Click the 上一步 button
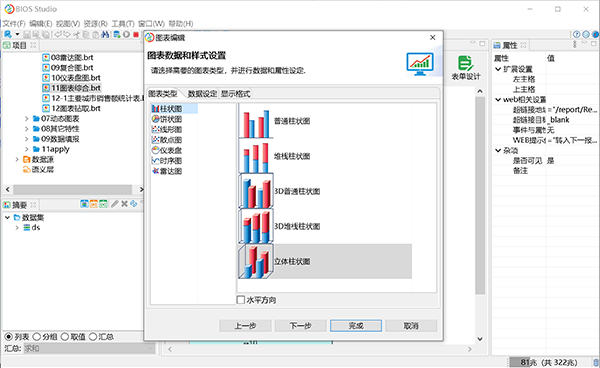The height and width of the screenshot is (368, 600). click(245, 326)
